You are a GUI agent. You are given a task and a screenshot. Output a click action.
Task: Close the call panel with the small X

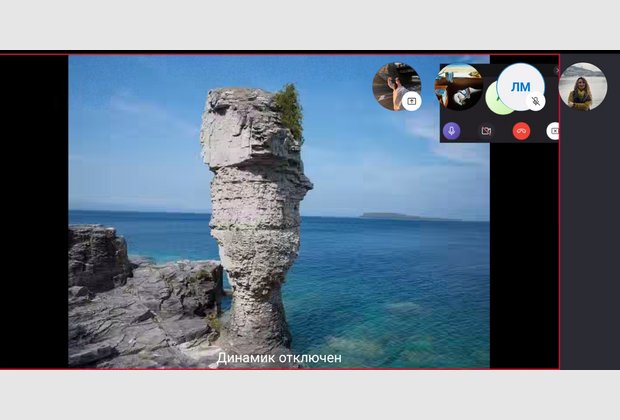(x=556, y=70)
